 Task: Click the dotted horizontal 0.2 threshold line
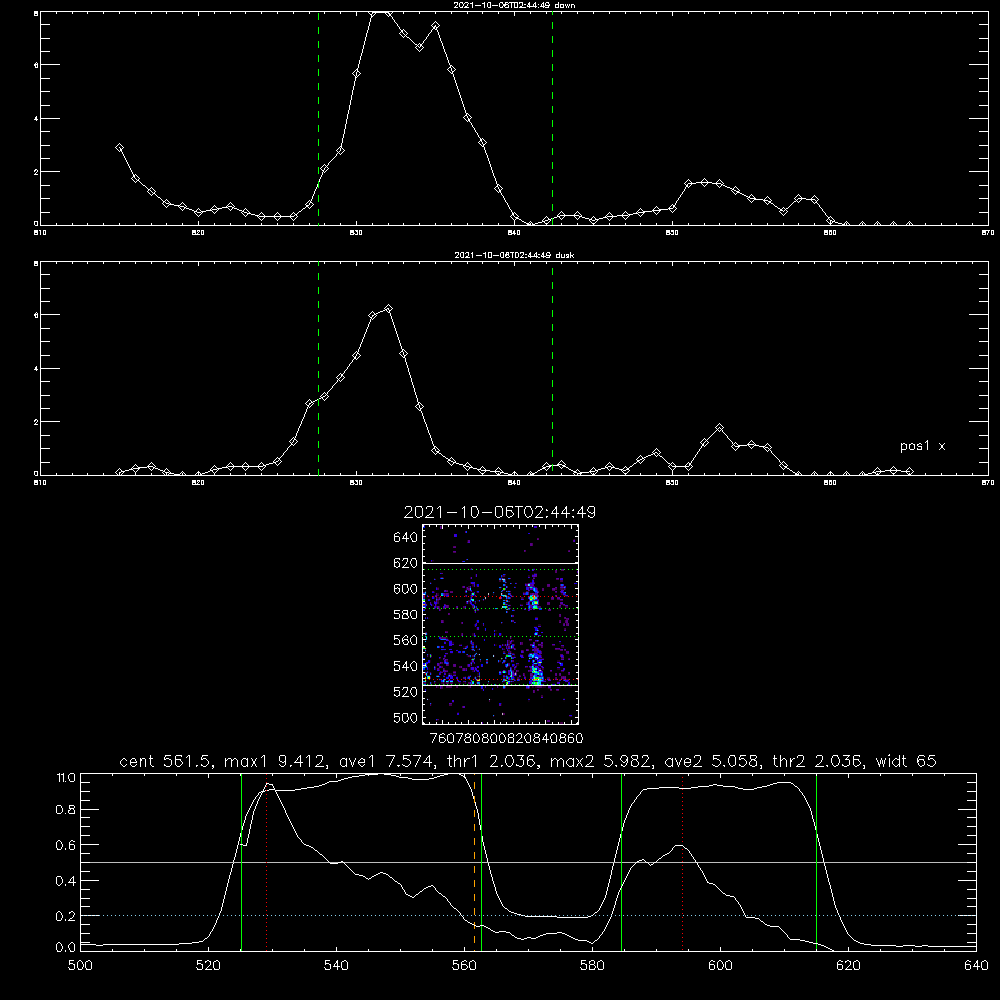528,915
